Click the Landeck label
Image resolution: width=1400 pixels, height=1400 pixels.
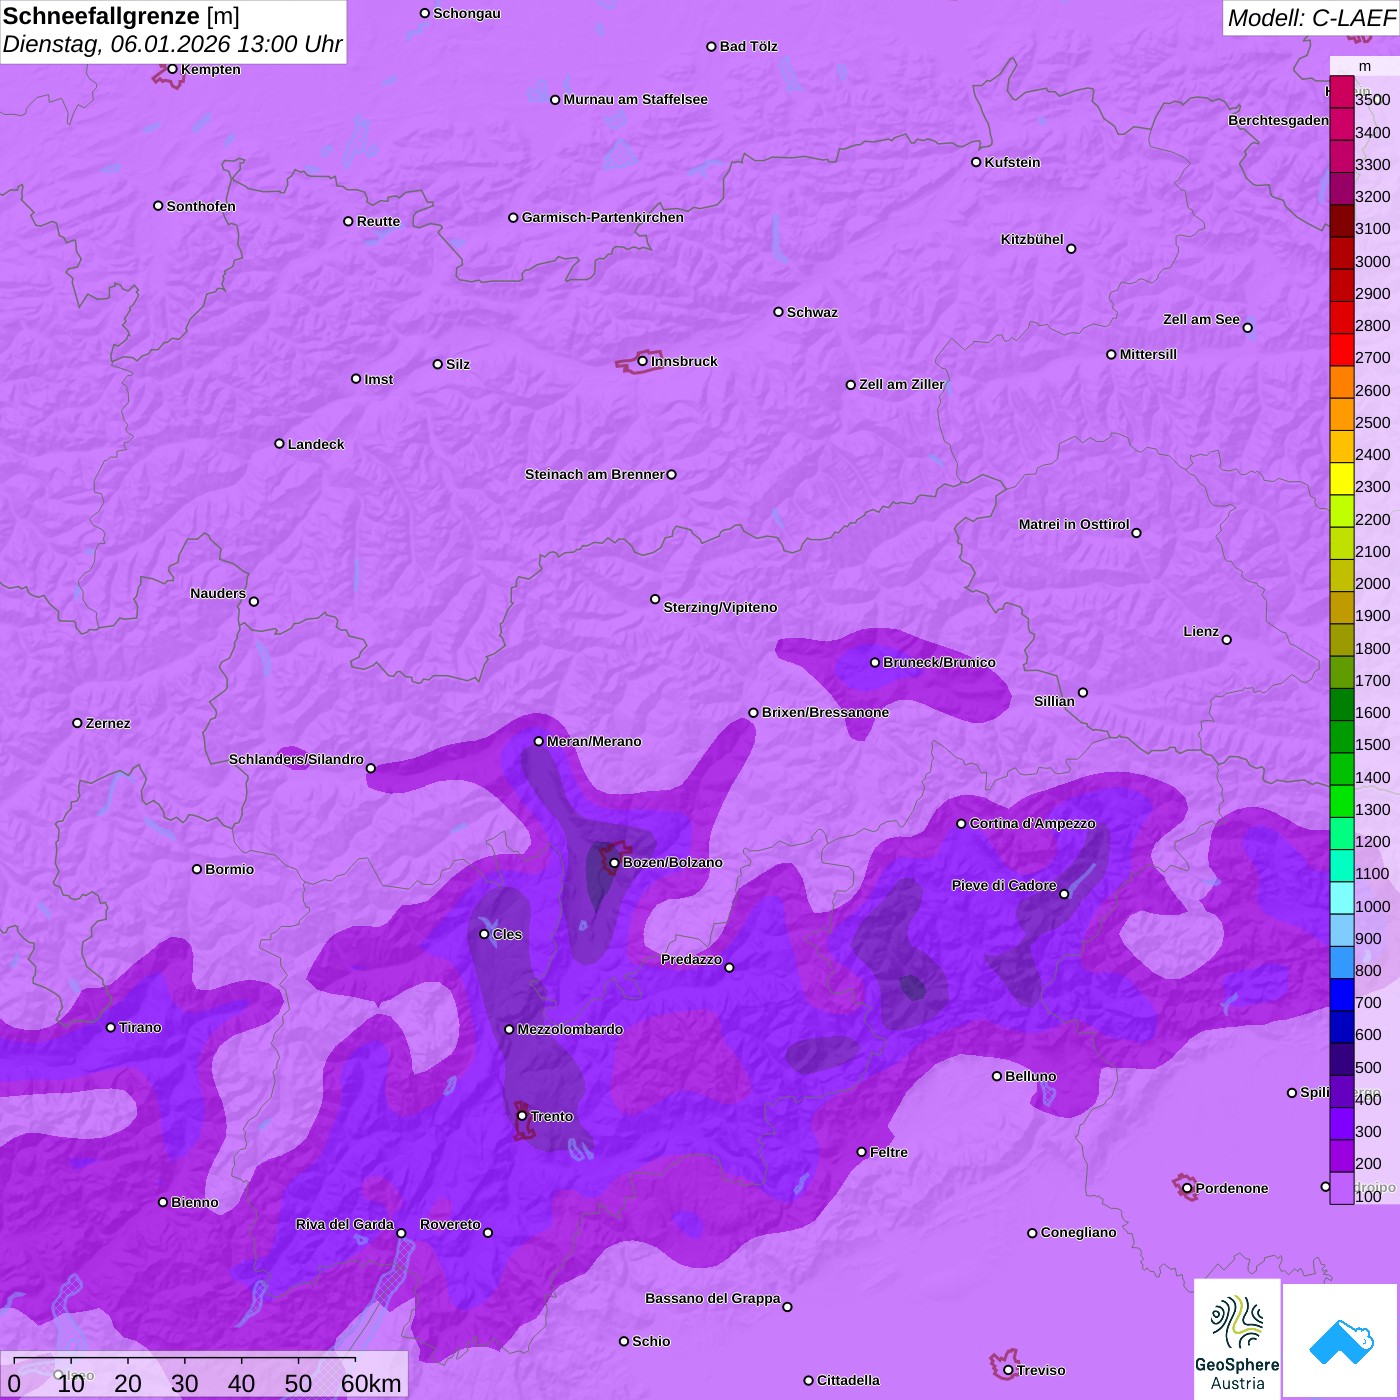(316, 444)
